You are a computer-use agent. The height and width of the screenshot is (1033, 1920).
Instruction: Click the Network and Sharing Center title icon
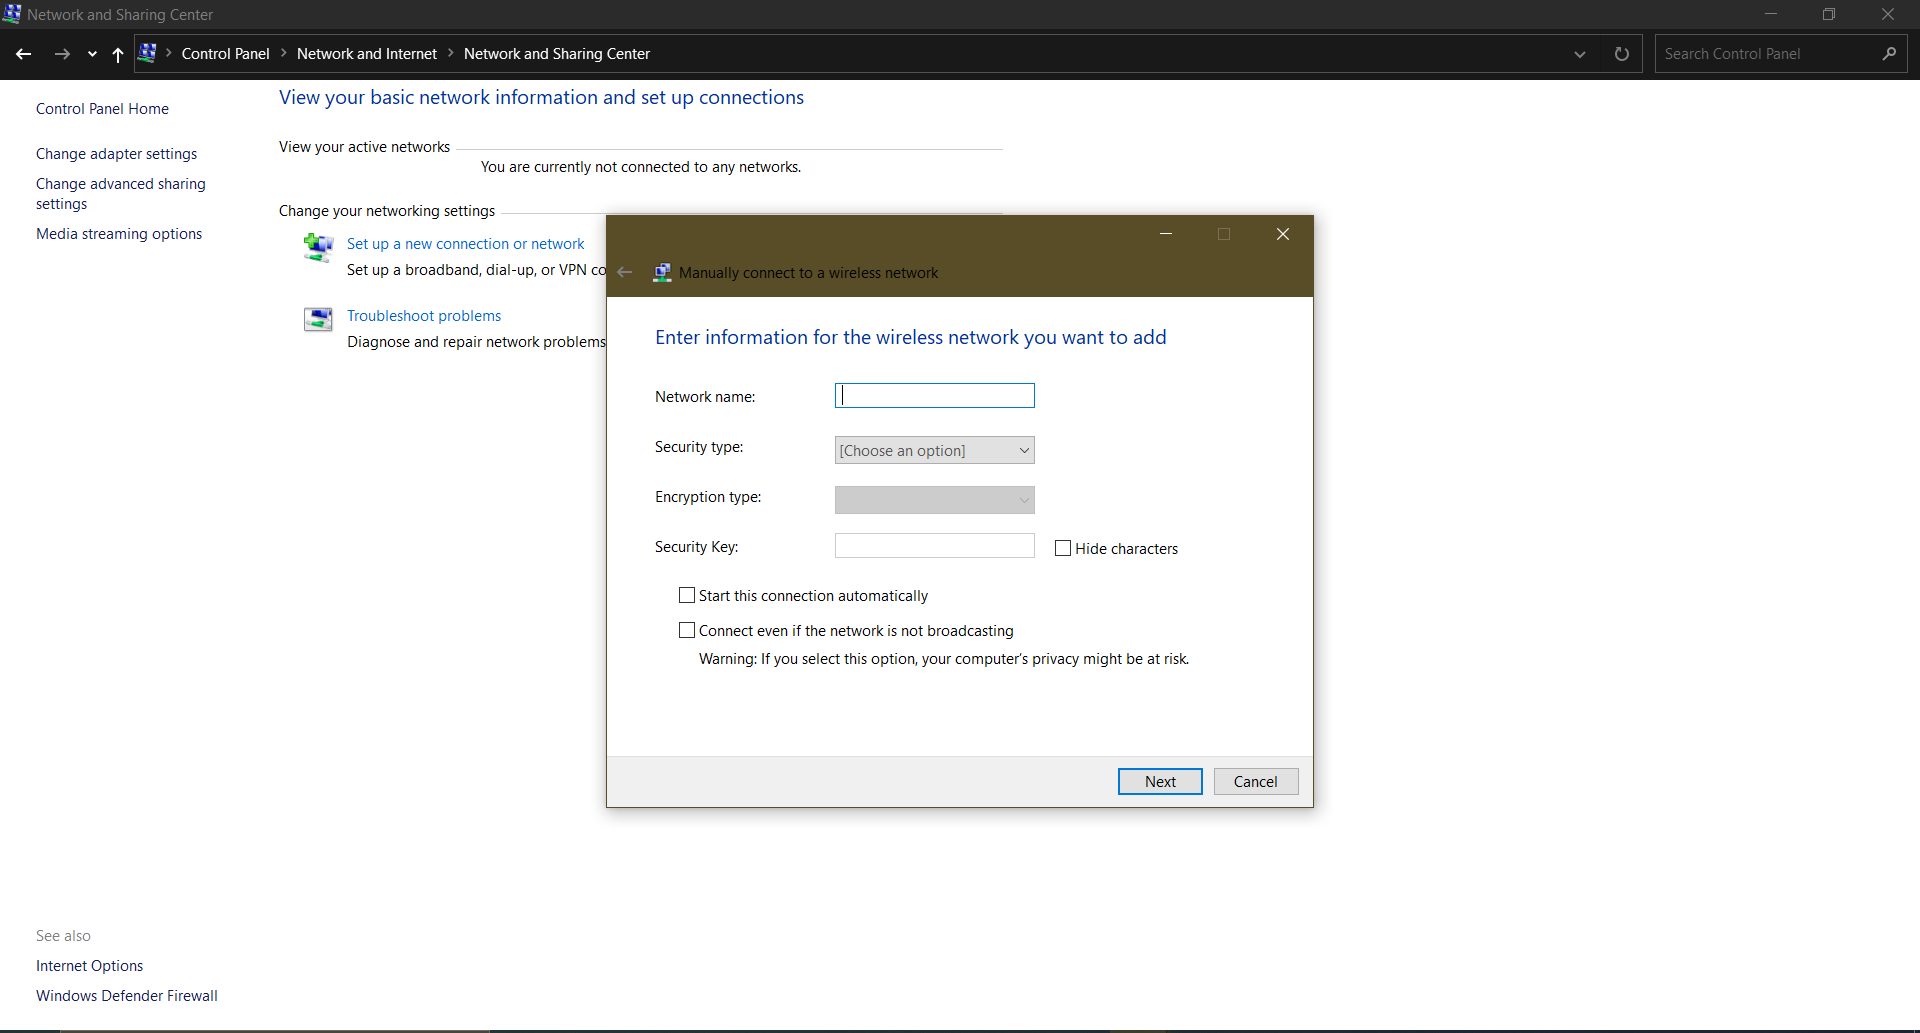click(12, 14)
